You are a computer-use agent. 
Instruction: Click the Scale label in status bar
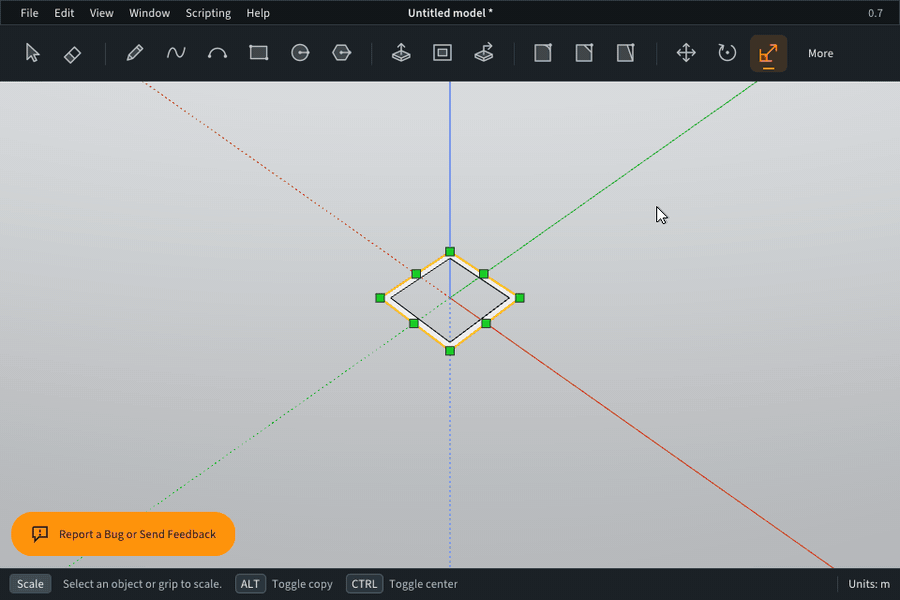[30, 584]
